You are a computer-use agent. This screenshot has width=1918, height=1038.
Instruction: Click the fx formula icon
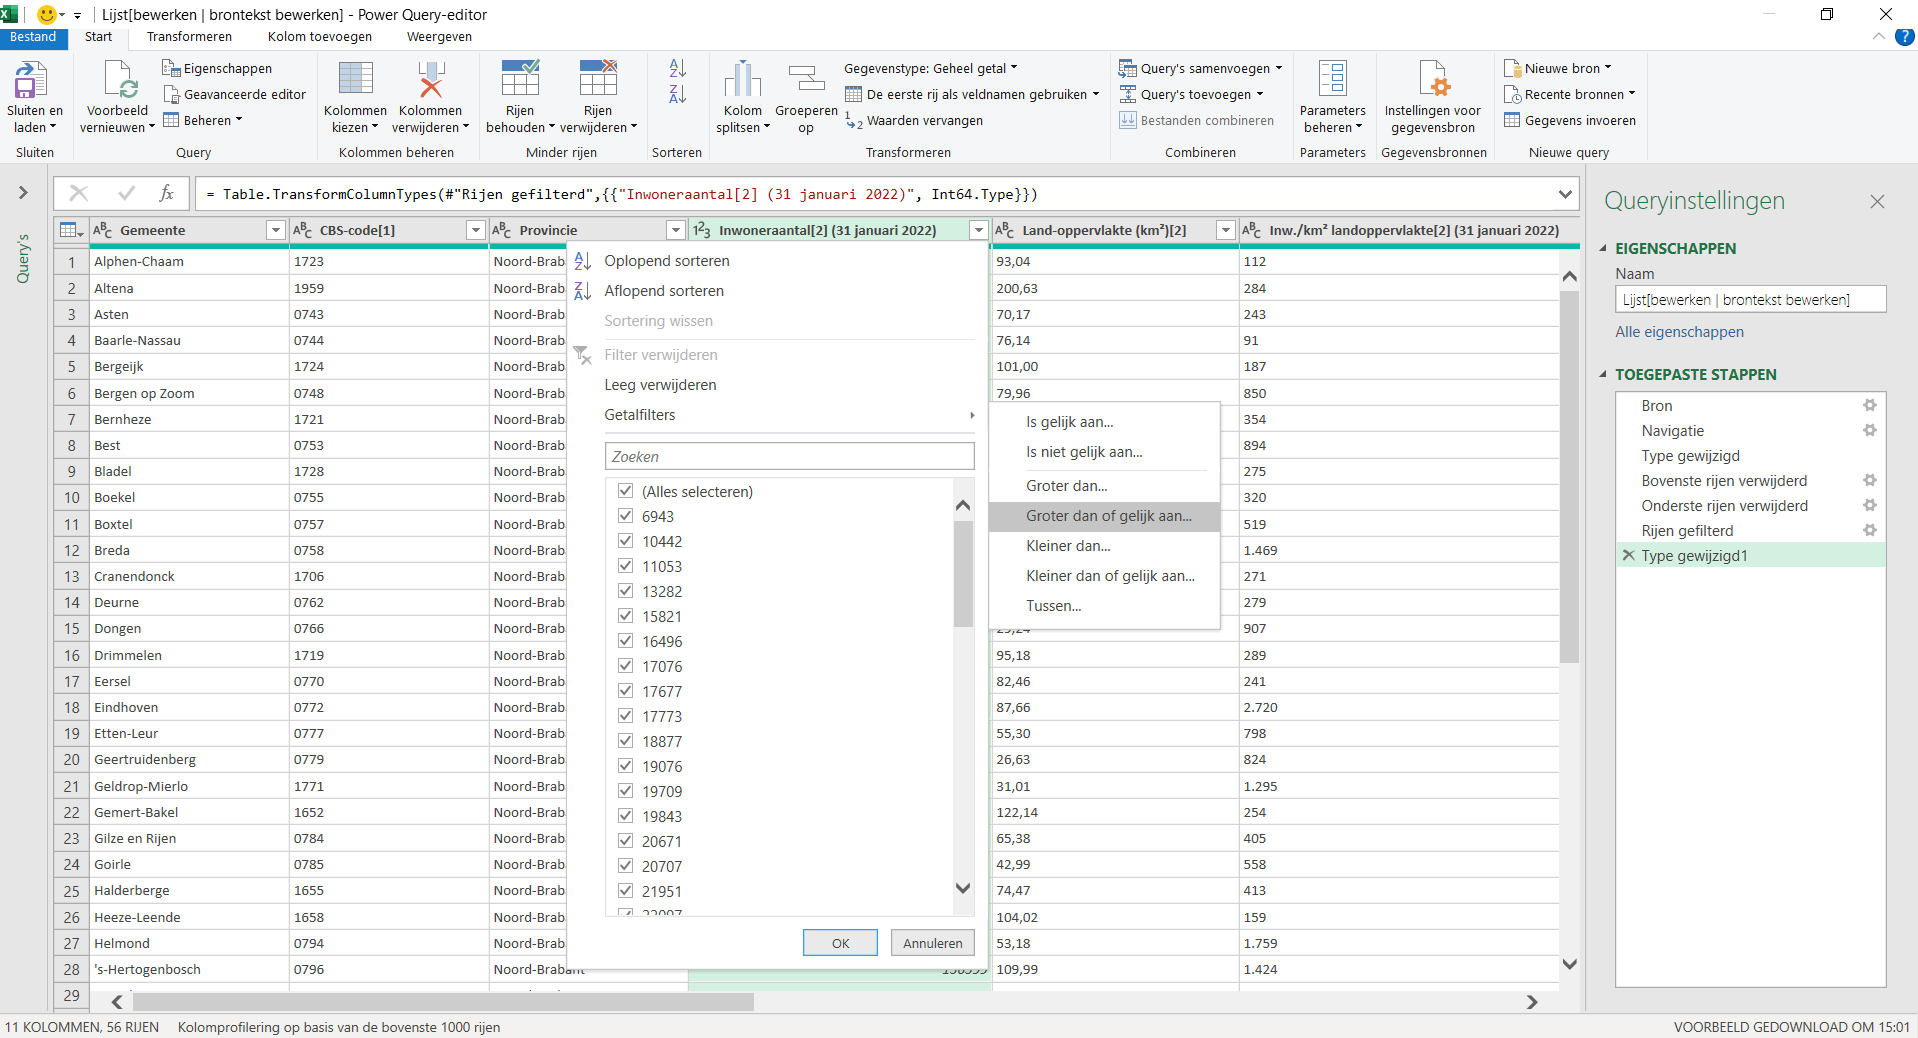pyautogui.click(x=166, y=194)
